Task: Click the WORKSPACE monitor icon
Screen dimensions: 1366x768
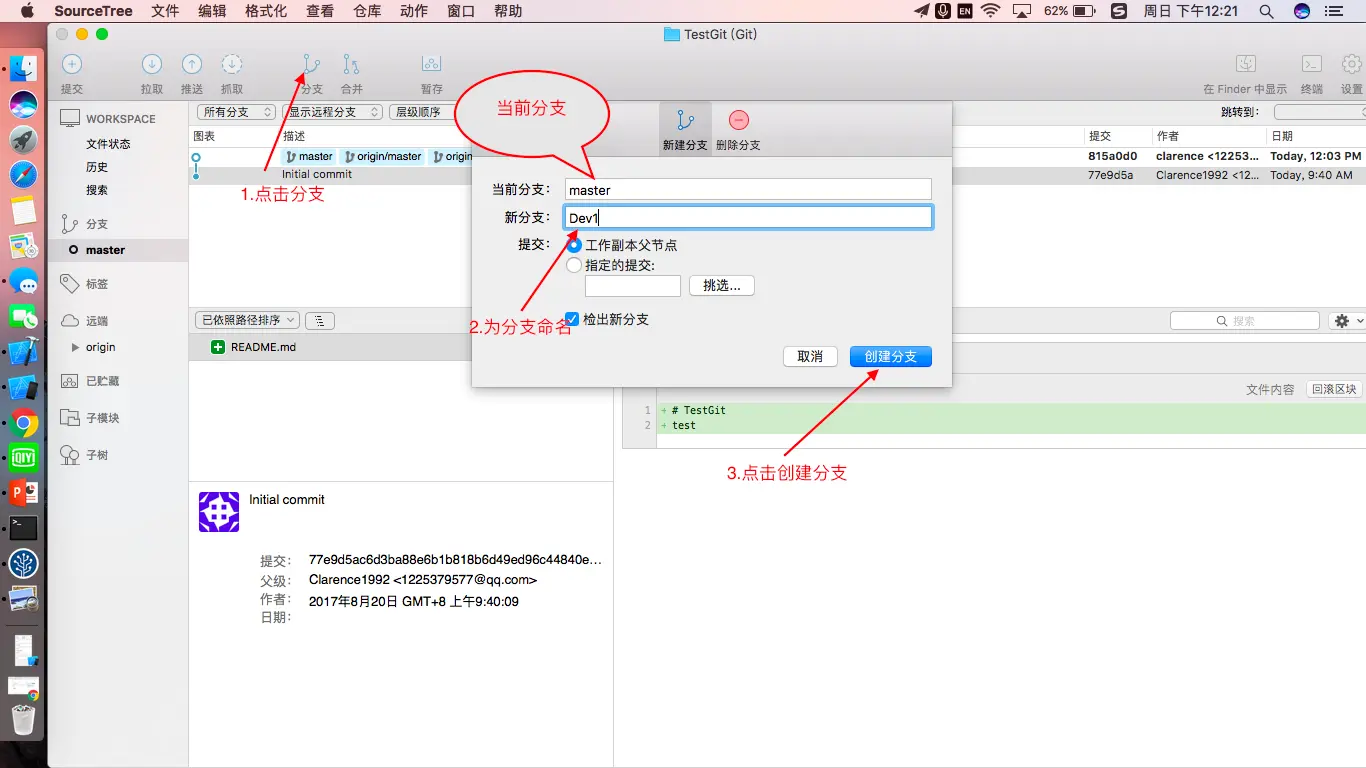Action: [x=69, y=118]
